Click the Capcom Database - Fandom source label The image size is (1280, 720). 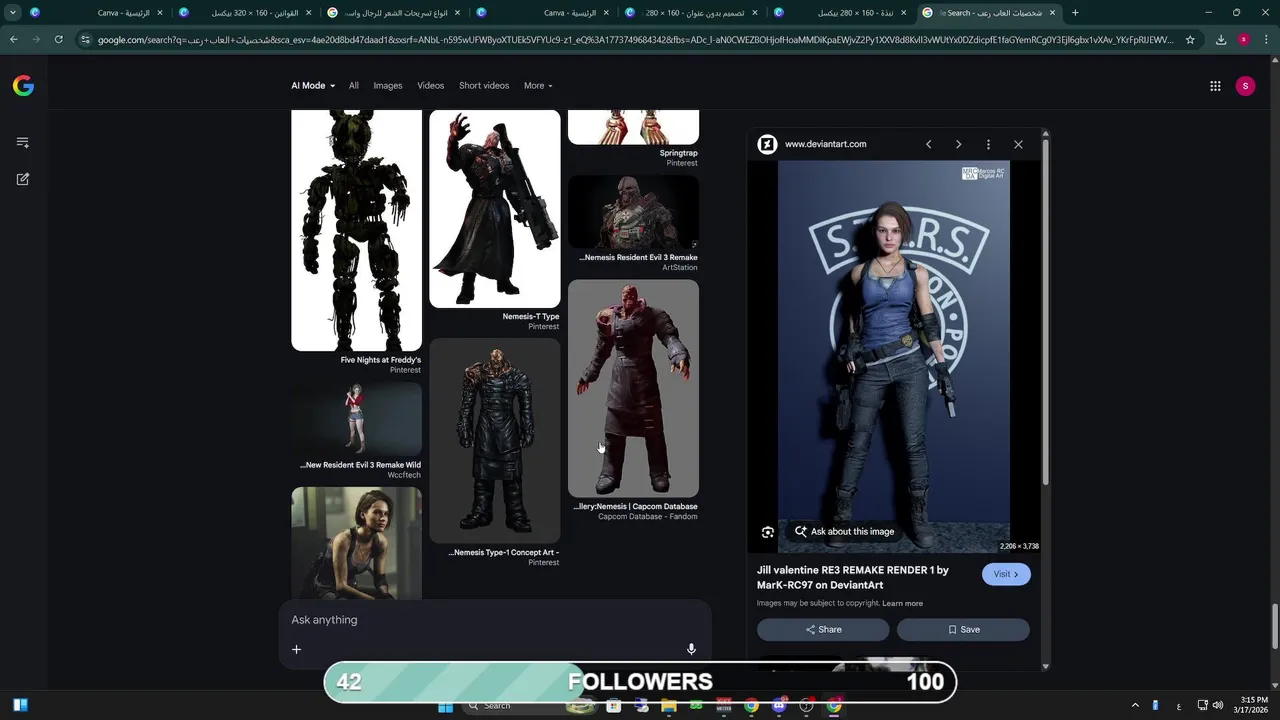click(648, 517)
